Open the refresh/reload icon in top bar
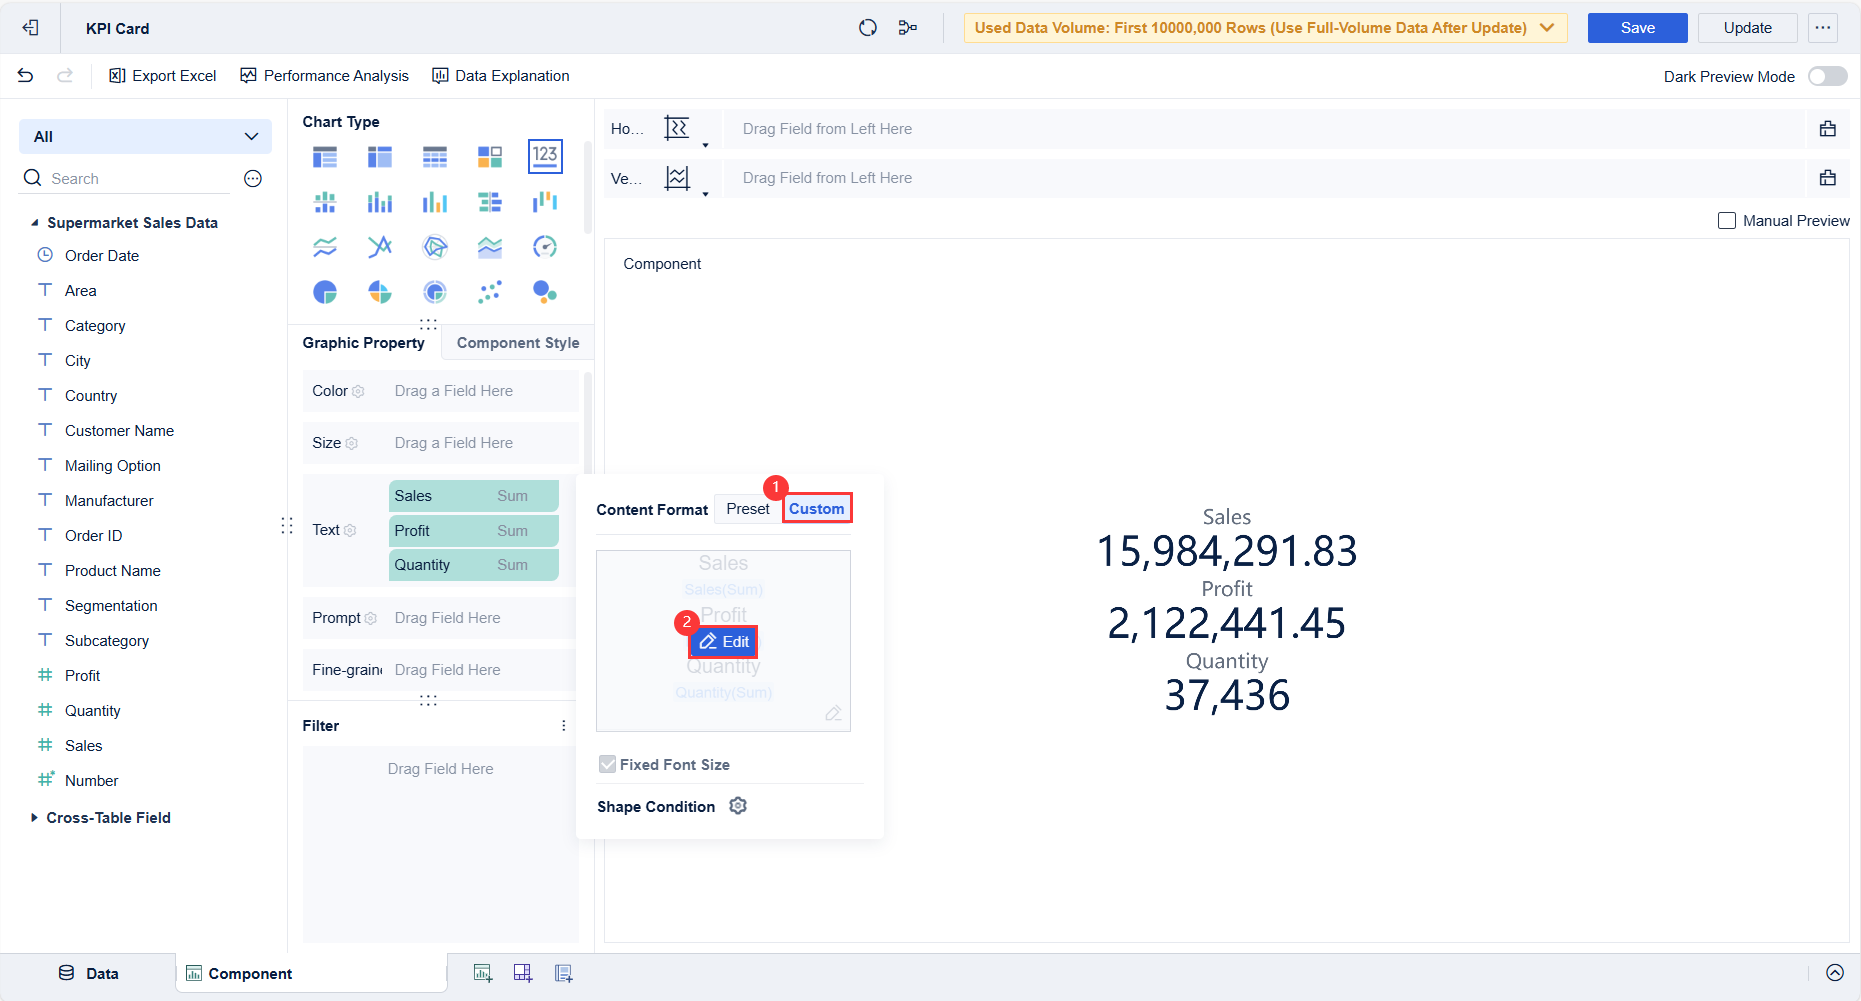Screen dimensions: 1861x1001 (867, 27)
